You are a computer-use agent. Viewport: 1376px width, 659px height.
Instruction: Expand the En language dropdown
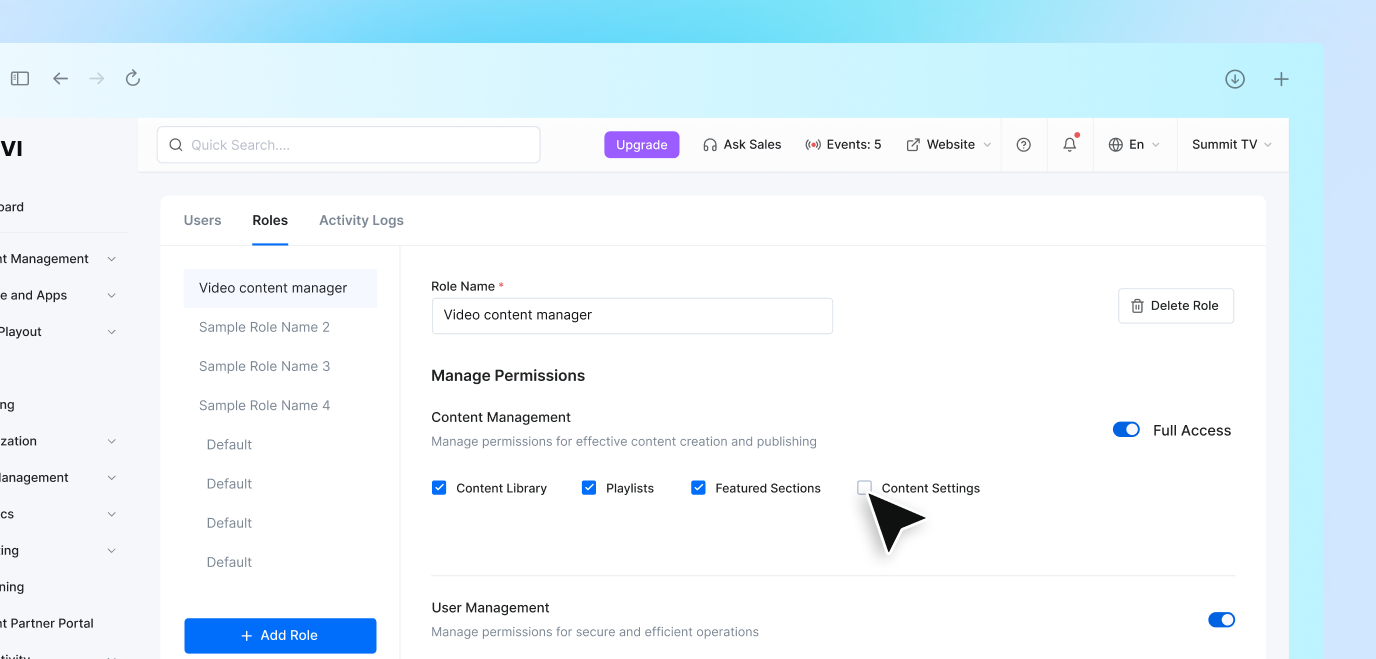click(x=1157, y=144)
